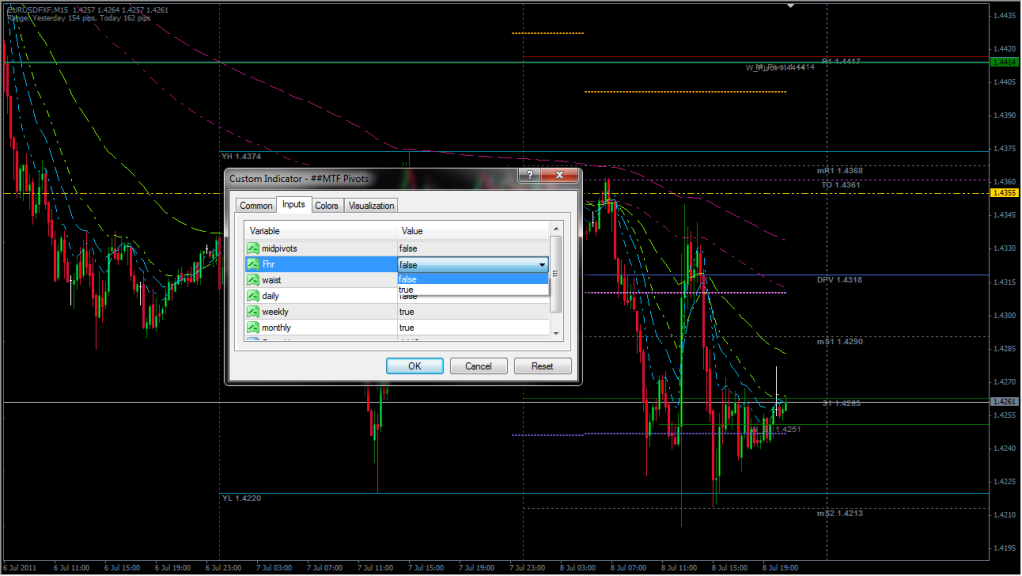Open the Colors tab

pyautogui.click(x=327, y=205)
